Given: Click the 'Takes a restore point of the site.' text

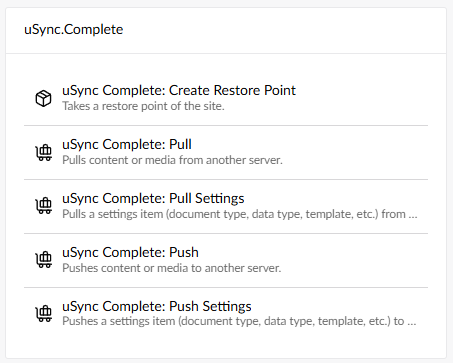Looking at the screenshot, I should (143, 106).
